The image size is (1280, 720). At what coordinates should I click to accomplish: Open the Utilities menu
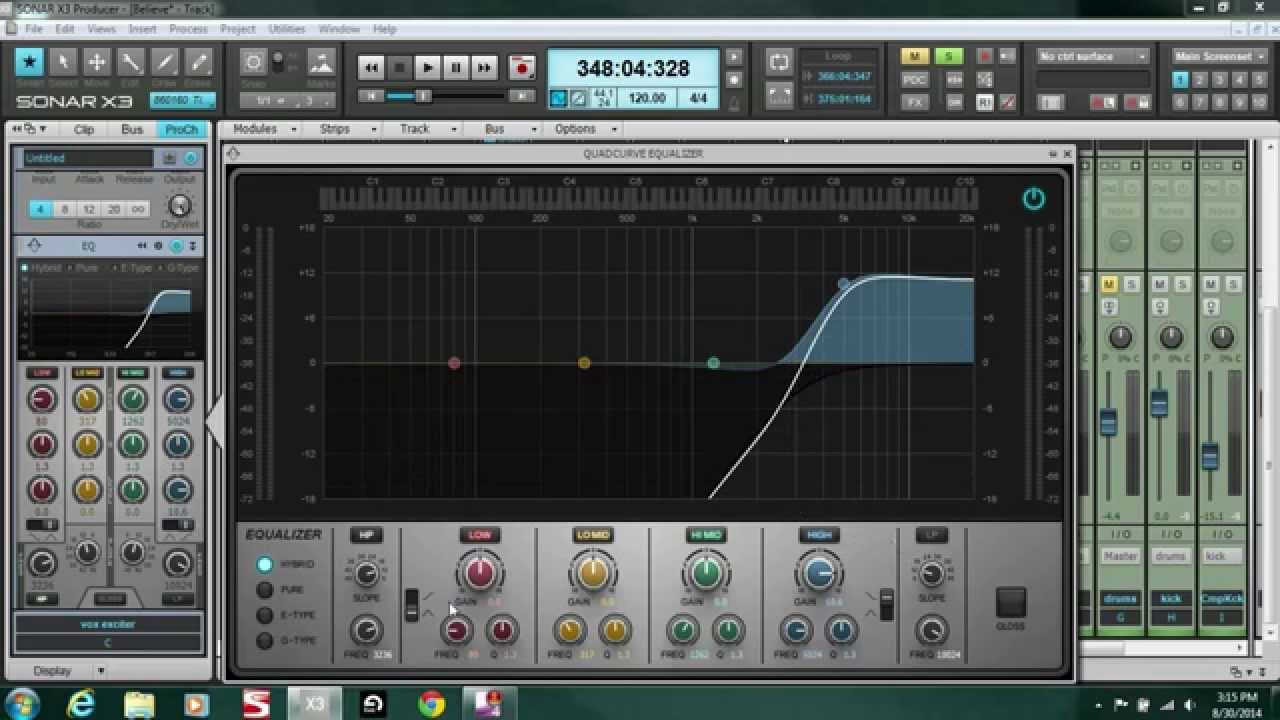(287, 29)
